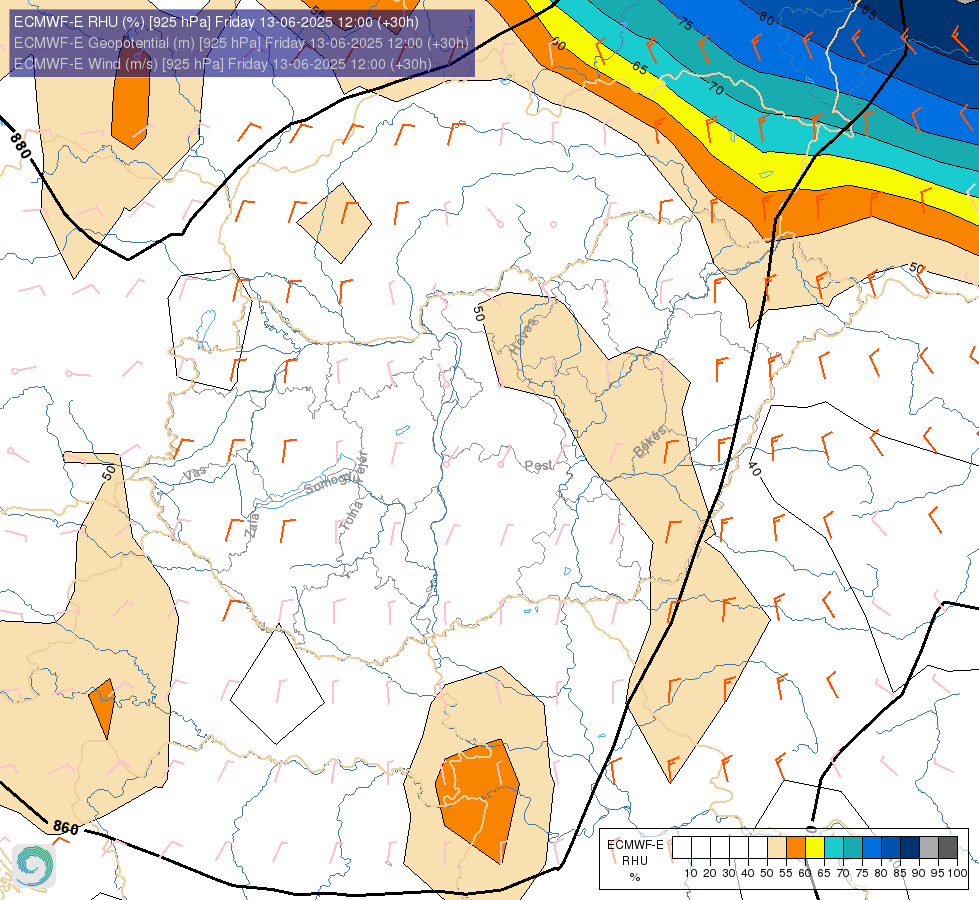
Task: Click the "Tolna" county label
Action: click(352, 515)
